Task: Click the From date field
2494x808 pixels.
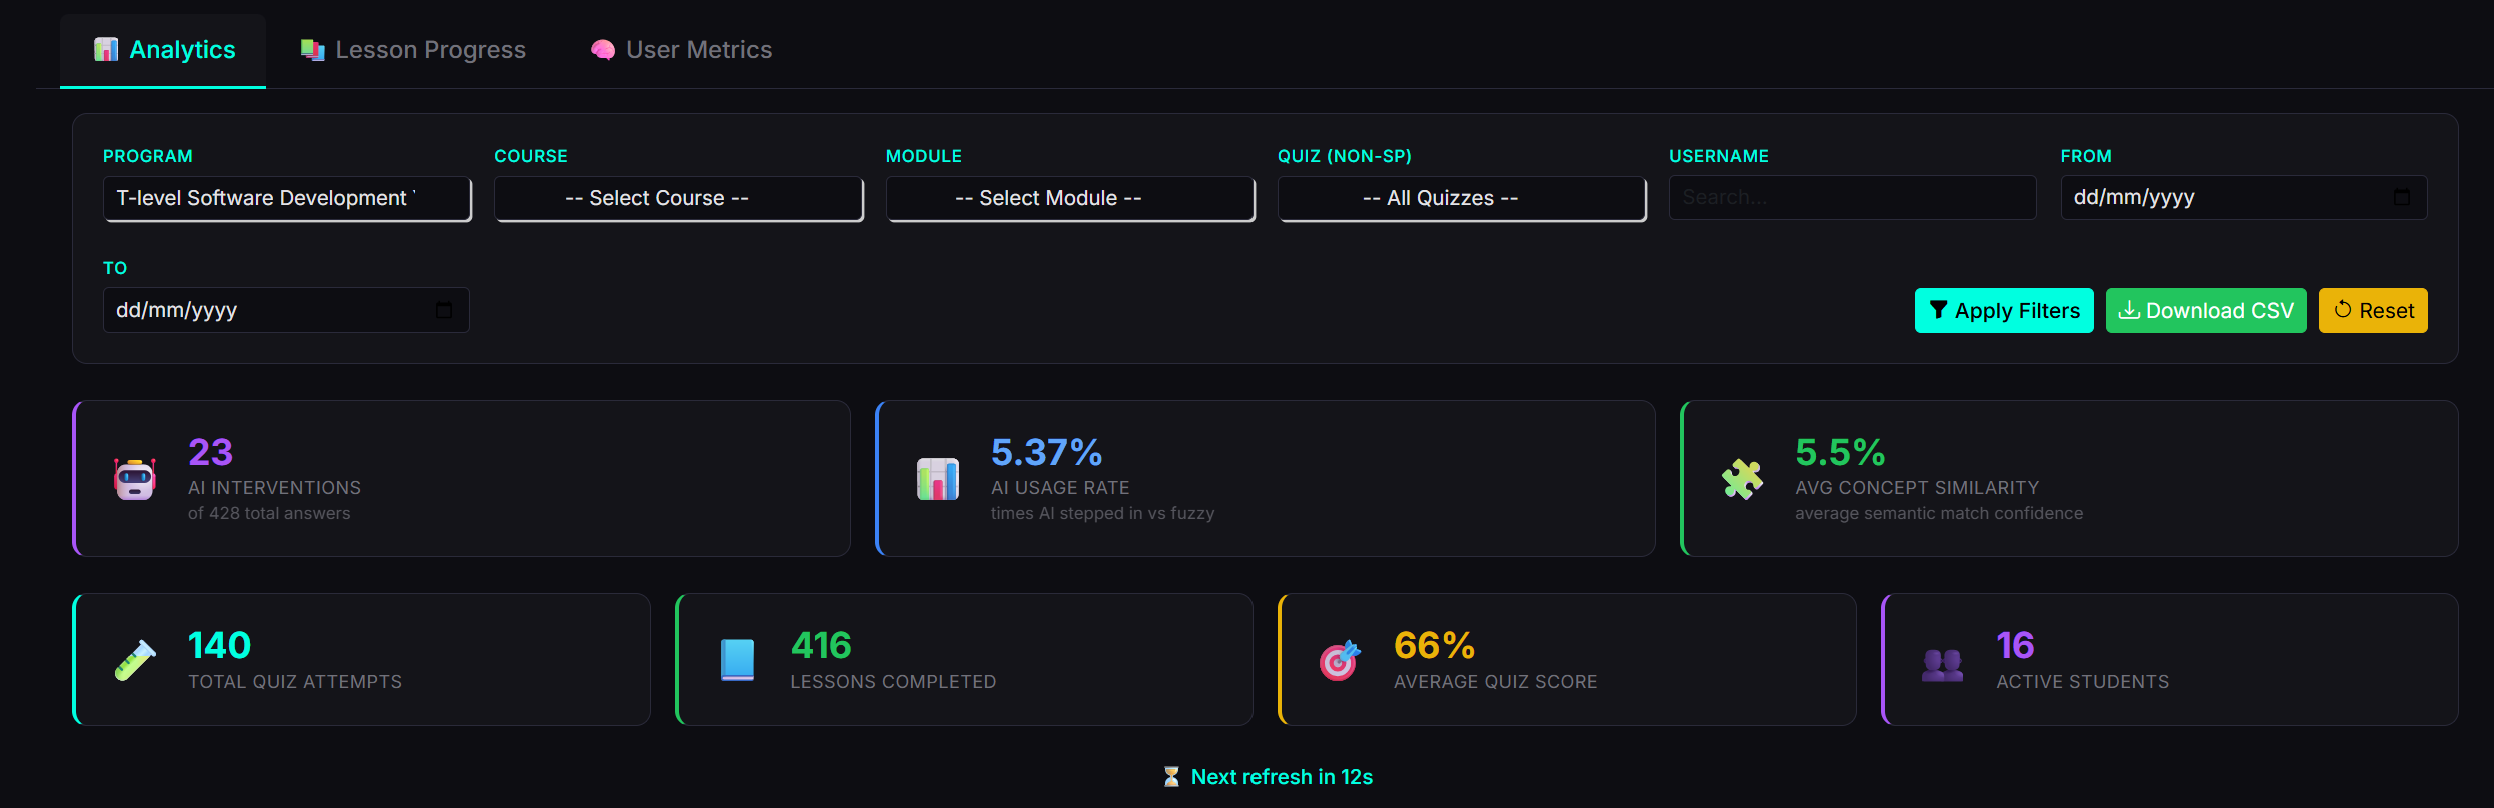Action: [2244, 198]
